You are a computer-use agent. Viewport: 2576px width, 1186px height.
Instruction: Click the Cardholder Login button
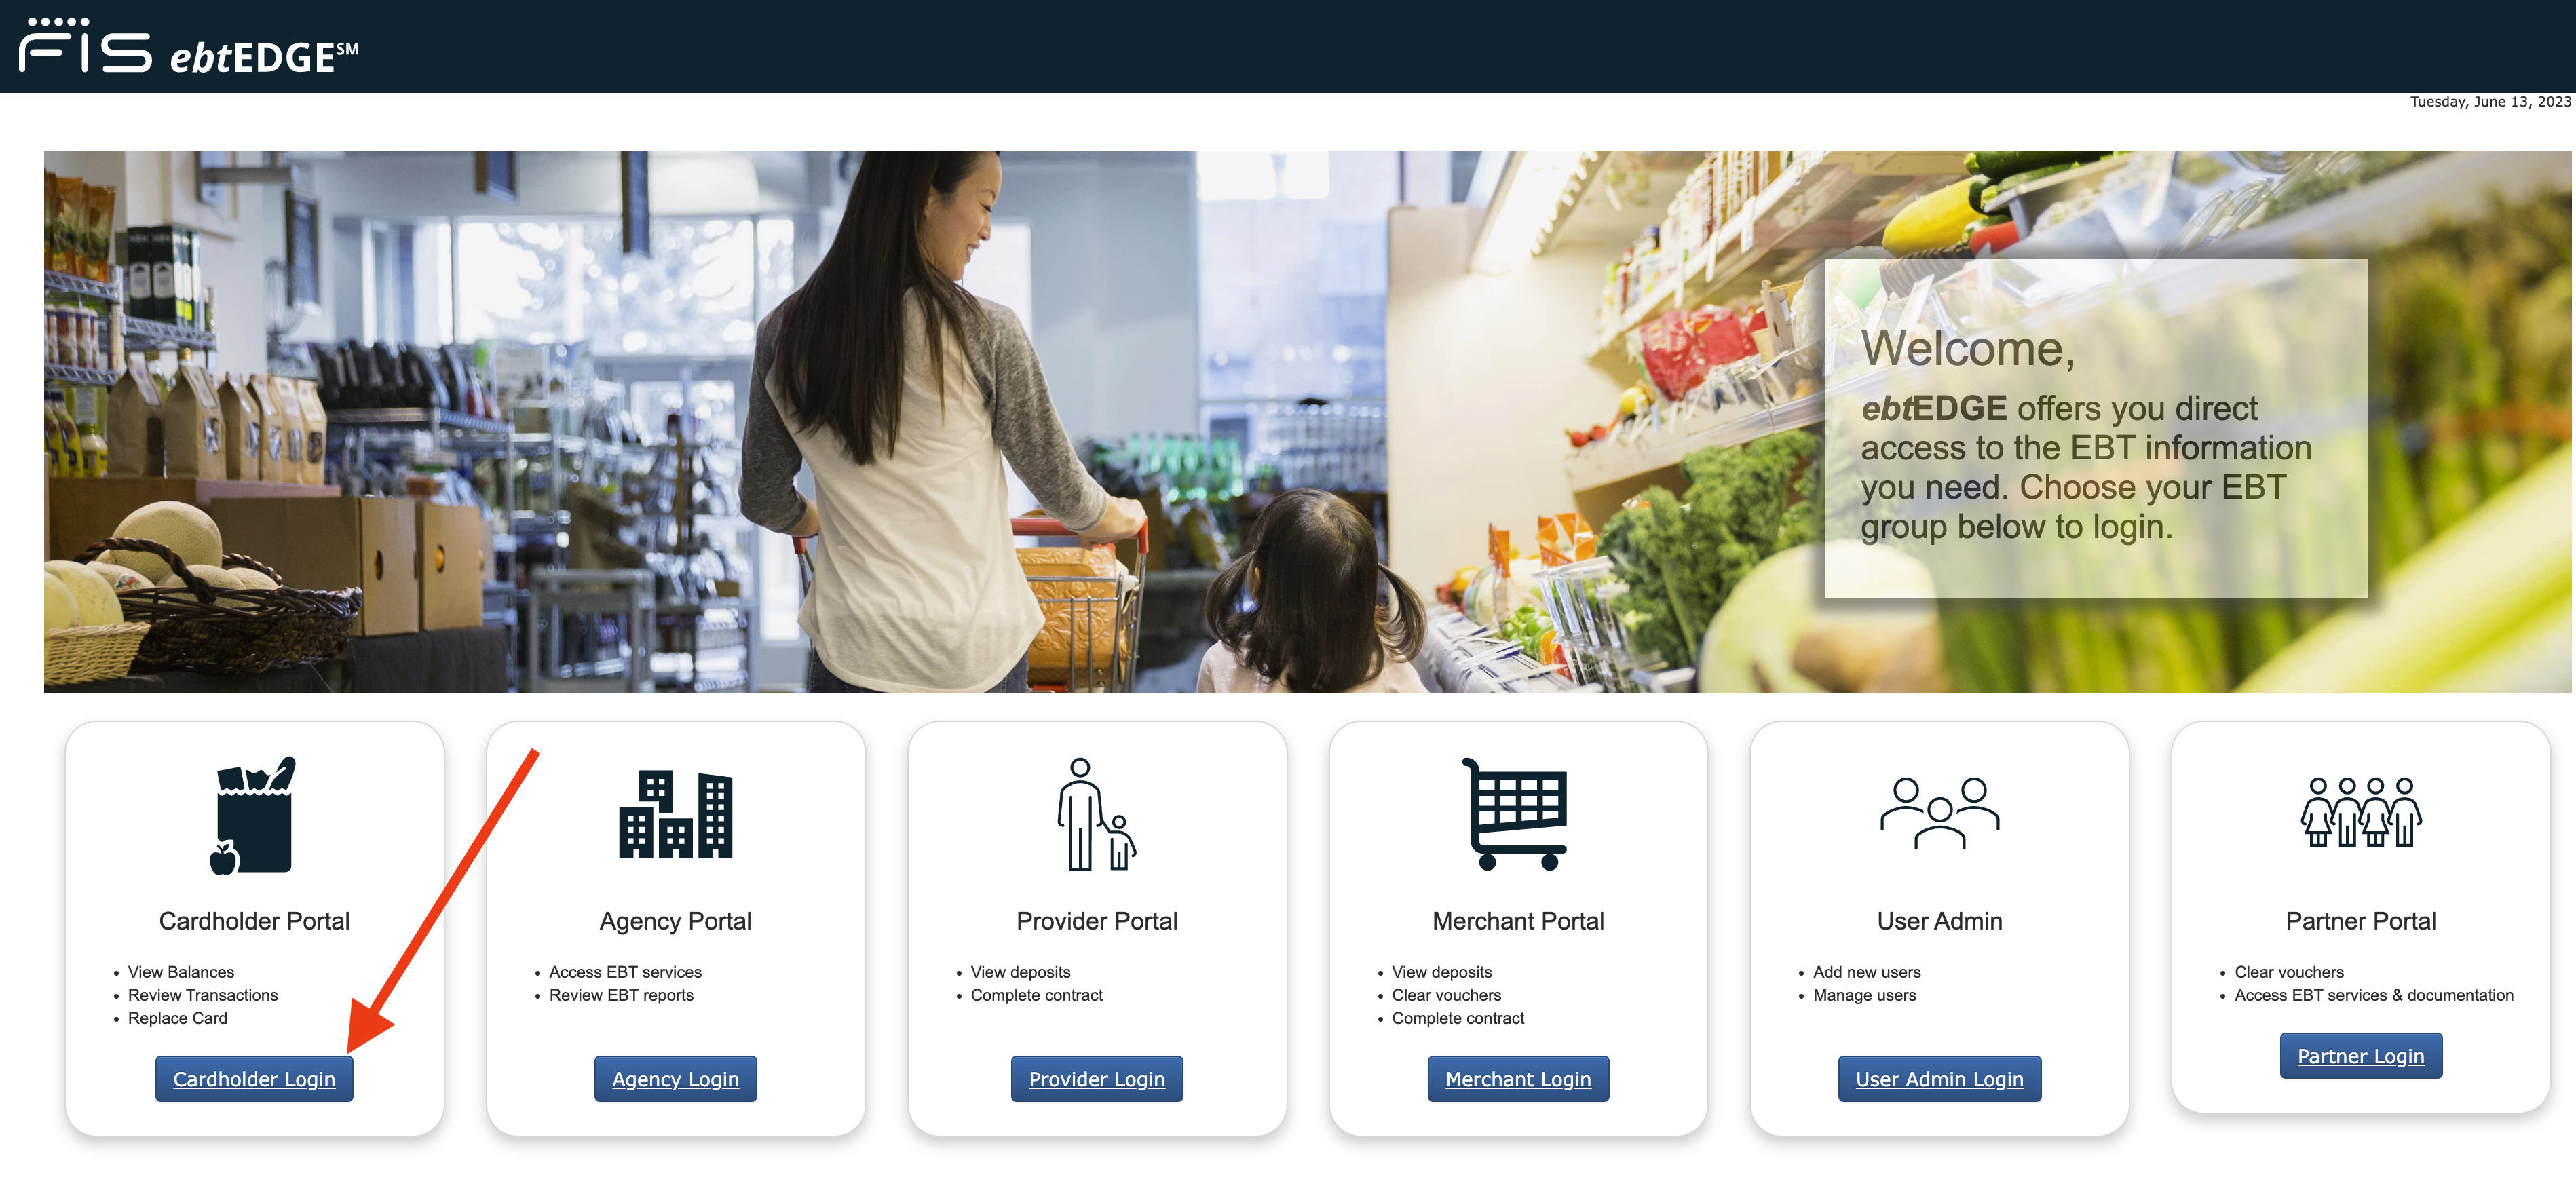pos(254,1079)
